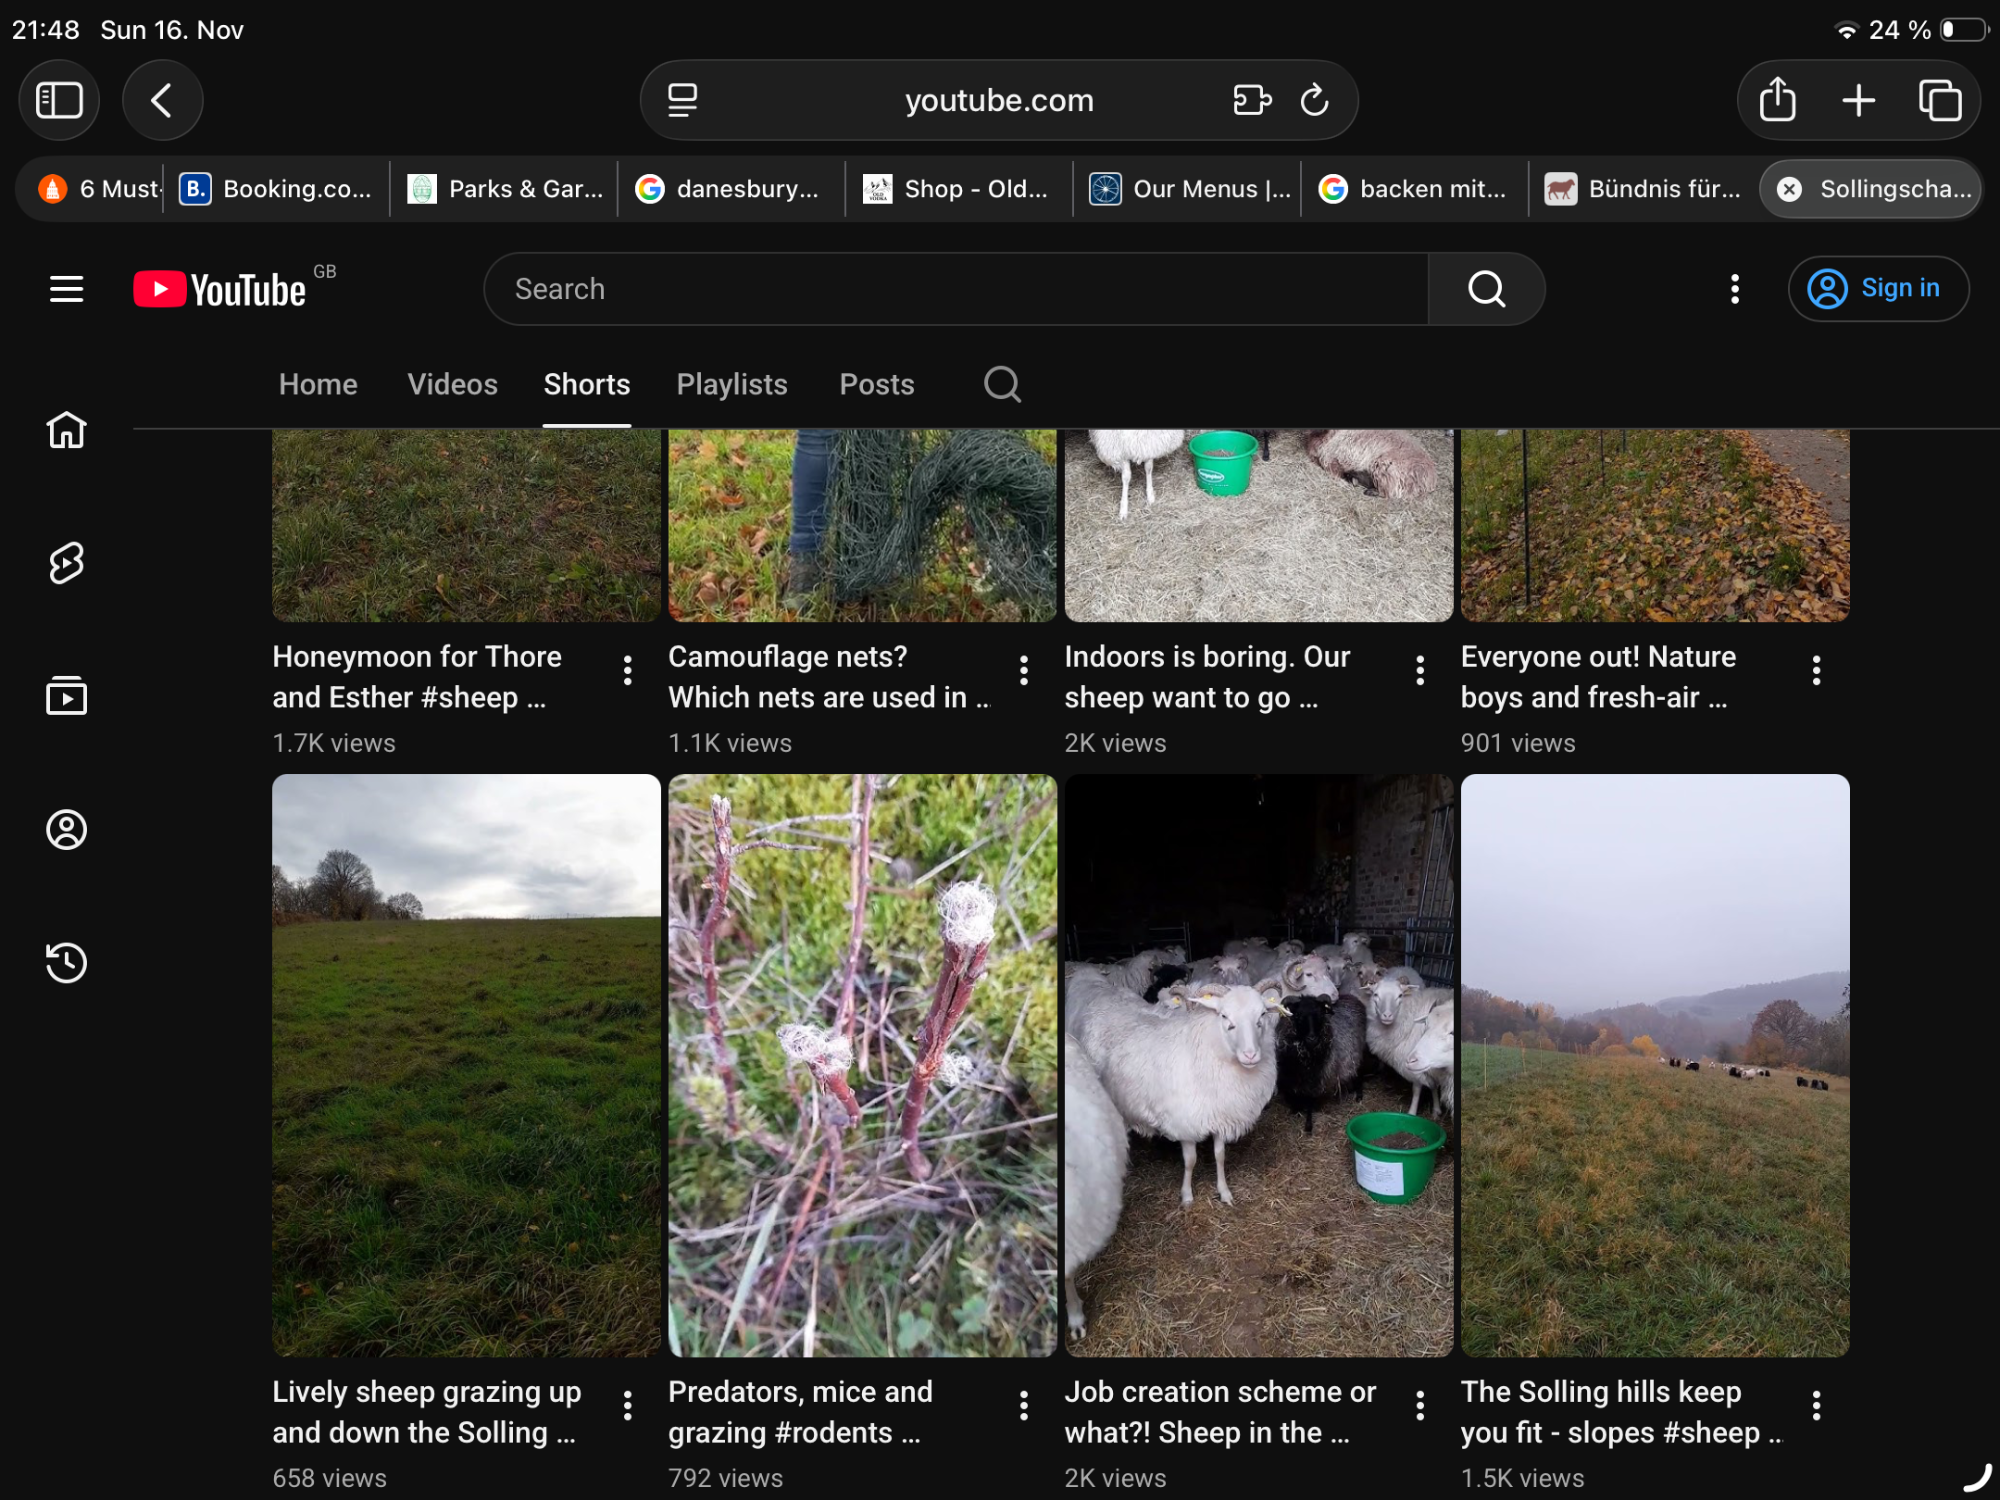
Task: Tap Safari's share icon
Action: click(1777, 100)
